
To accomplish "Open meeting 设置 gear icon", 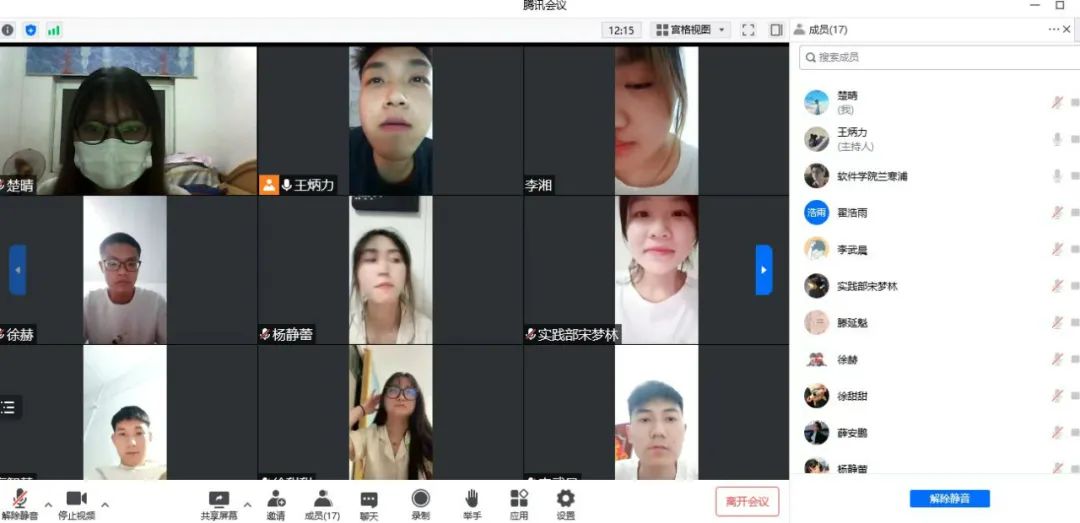I will pyautogui.click(x=566, y=499).
